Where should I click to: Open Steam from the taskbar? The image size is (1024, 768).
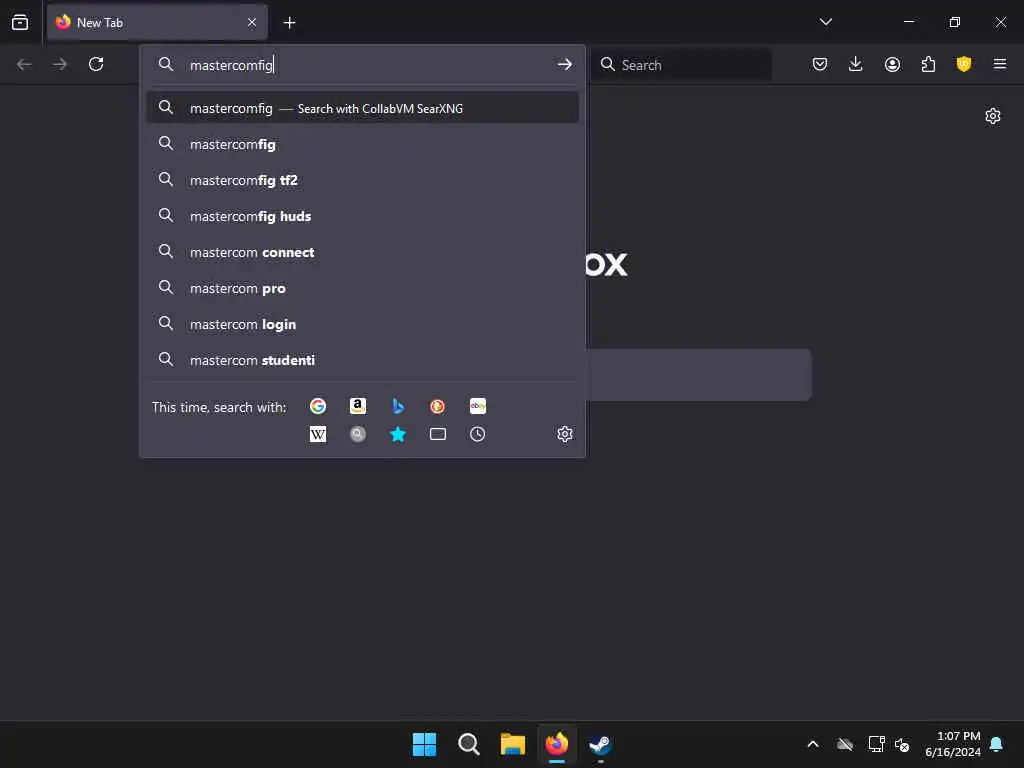tap(600, 744)
